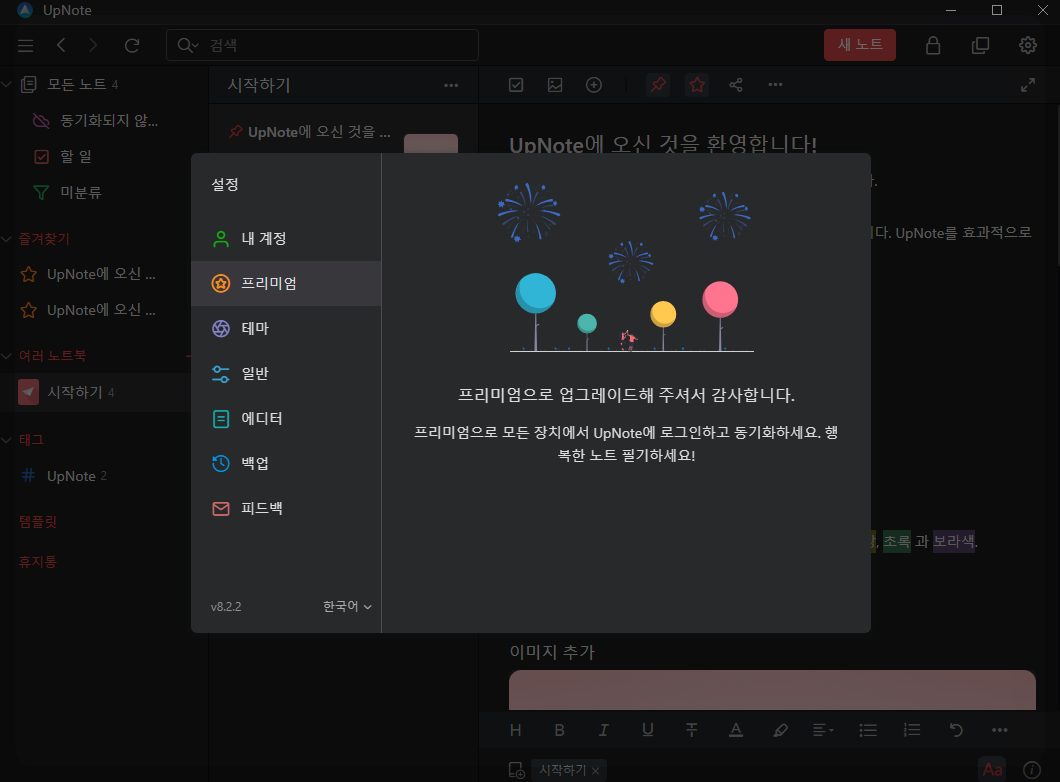This screenshot has width=1060, height=782.
Task: Click the share note icon
Action: tap(736, 84)
